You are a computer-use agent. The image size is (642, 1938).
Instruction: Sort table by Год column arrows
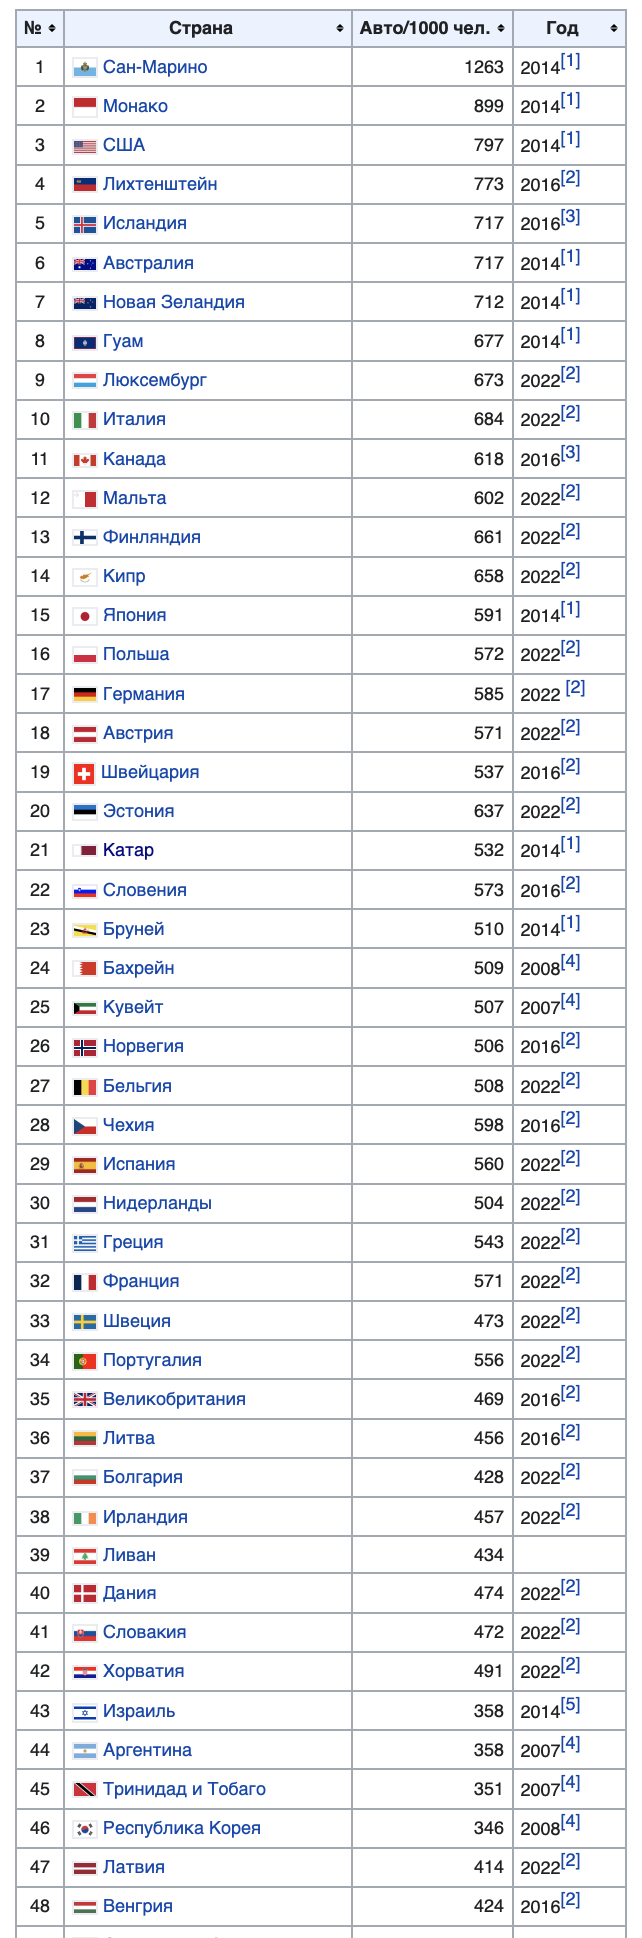click(614, 29)
